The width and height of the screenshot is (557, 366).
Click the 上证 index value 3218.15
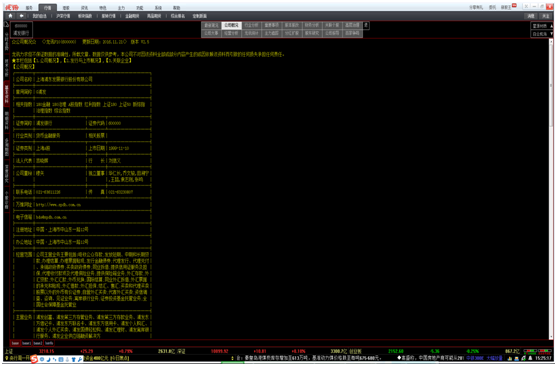coord(47,351)
